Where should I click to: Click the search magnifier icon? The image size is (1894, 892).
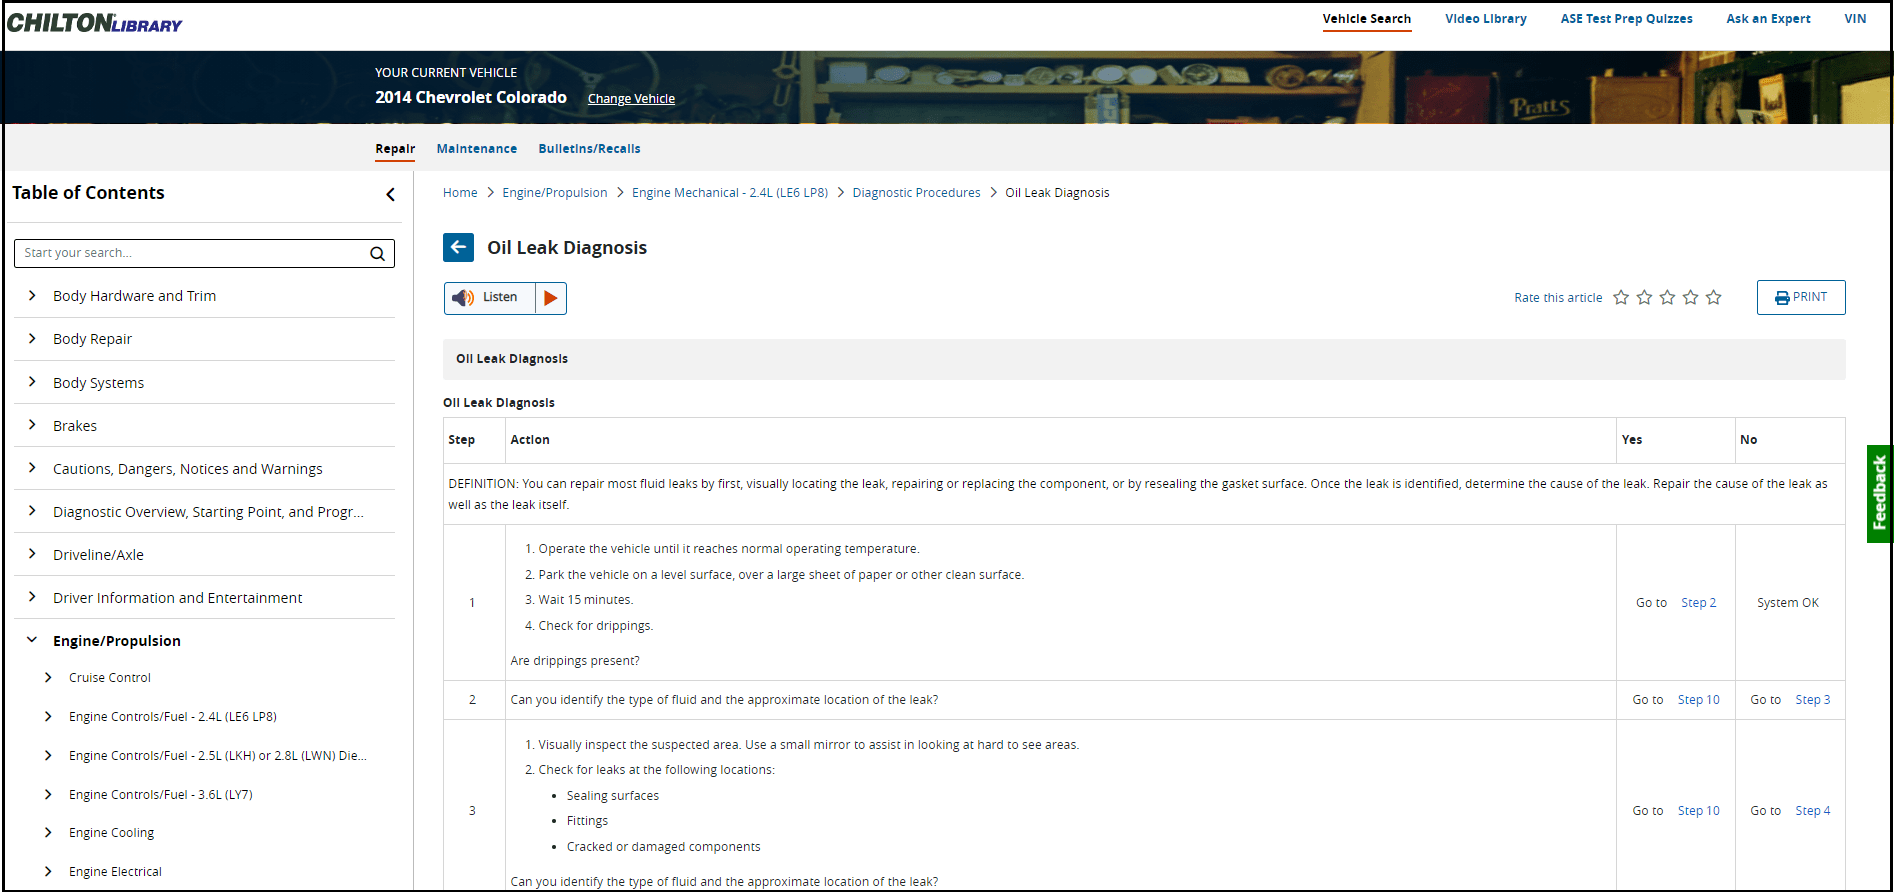click(377, 254)
